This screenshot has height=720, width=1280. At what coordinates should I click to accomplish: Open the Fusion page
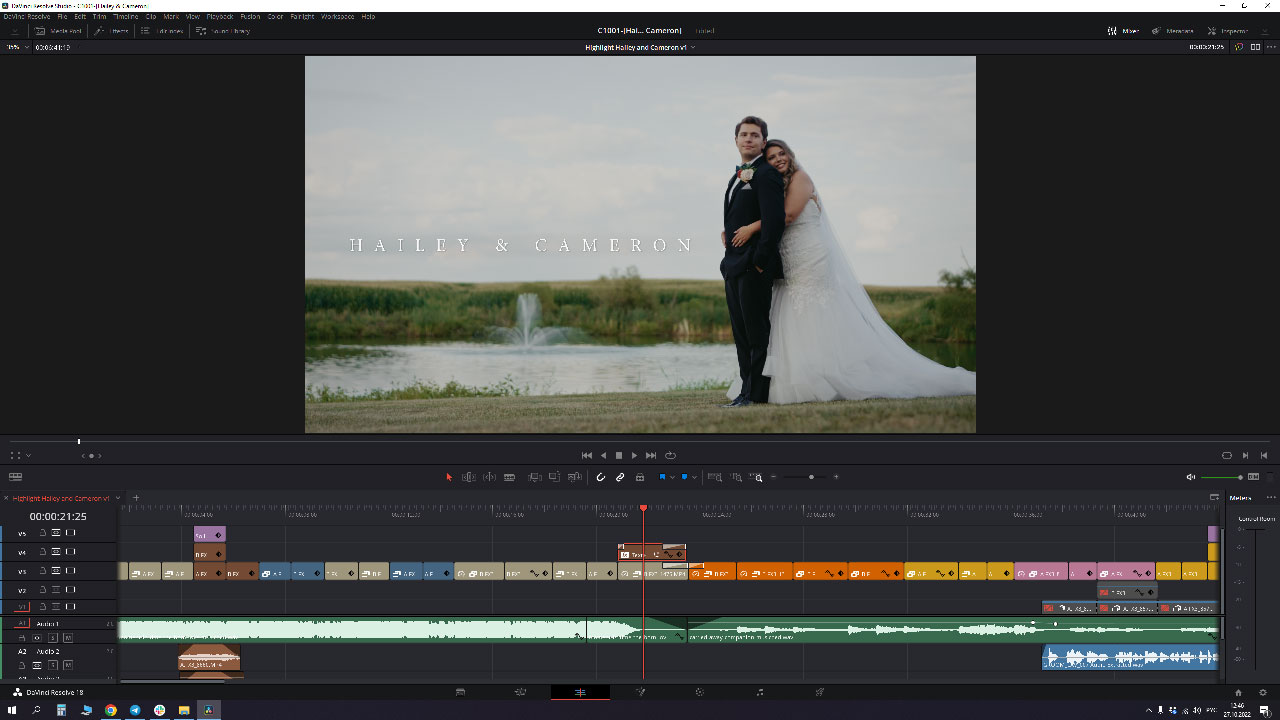point(641,691)
